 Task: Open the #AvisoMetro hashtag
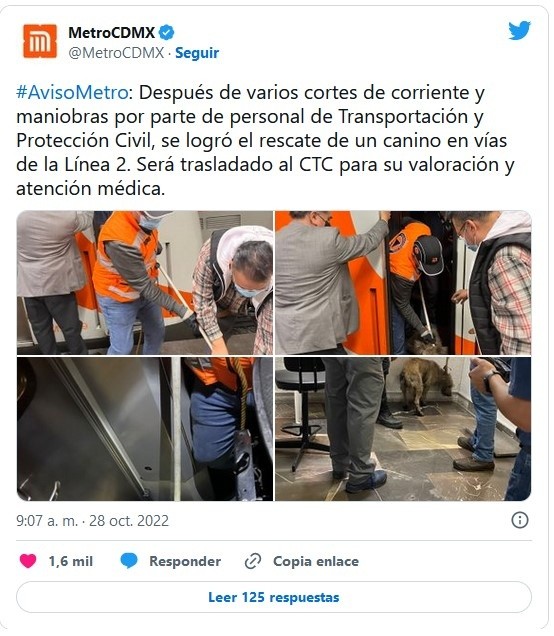pyautogui.click(x=72, y=92)
